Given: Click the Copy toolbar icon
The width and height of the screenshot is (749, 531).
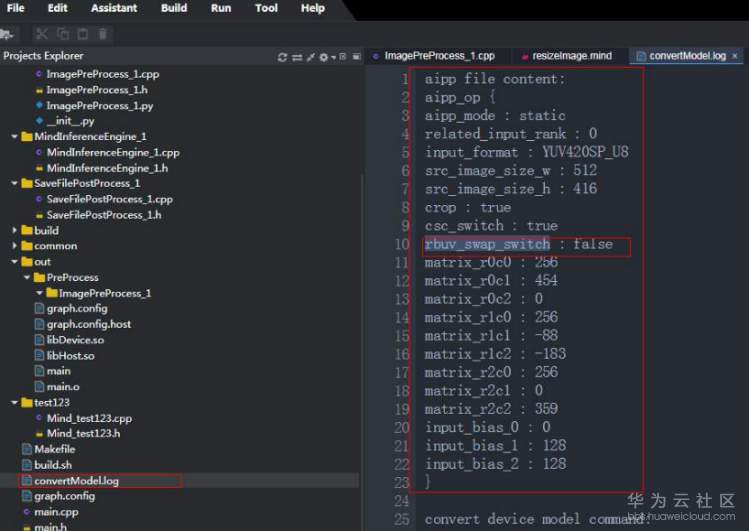Looking at the screenshot, I should (63, 34).
